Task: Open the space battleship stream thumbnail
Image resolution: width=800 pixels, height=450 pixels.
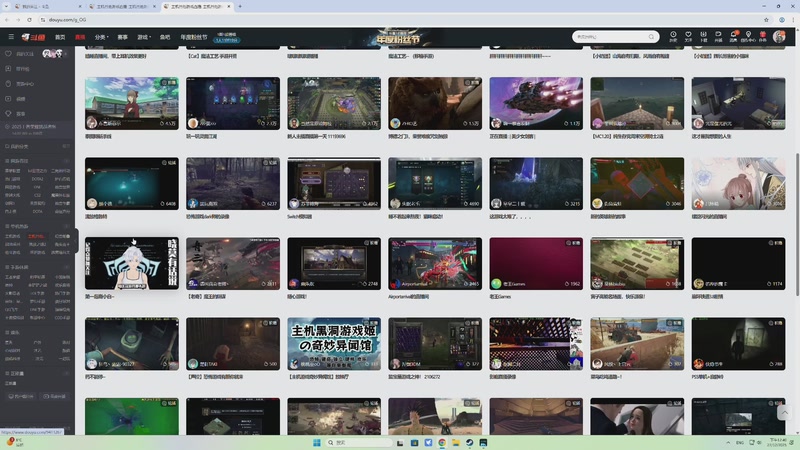Action: 536,103
